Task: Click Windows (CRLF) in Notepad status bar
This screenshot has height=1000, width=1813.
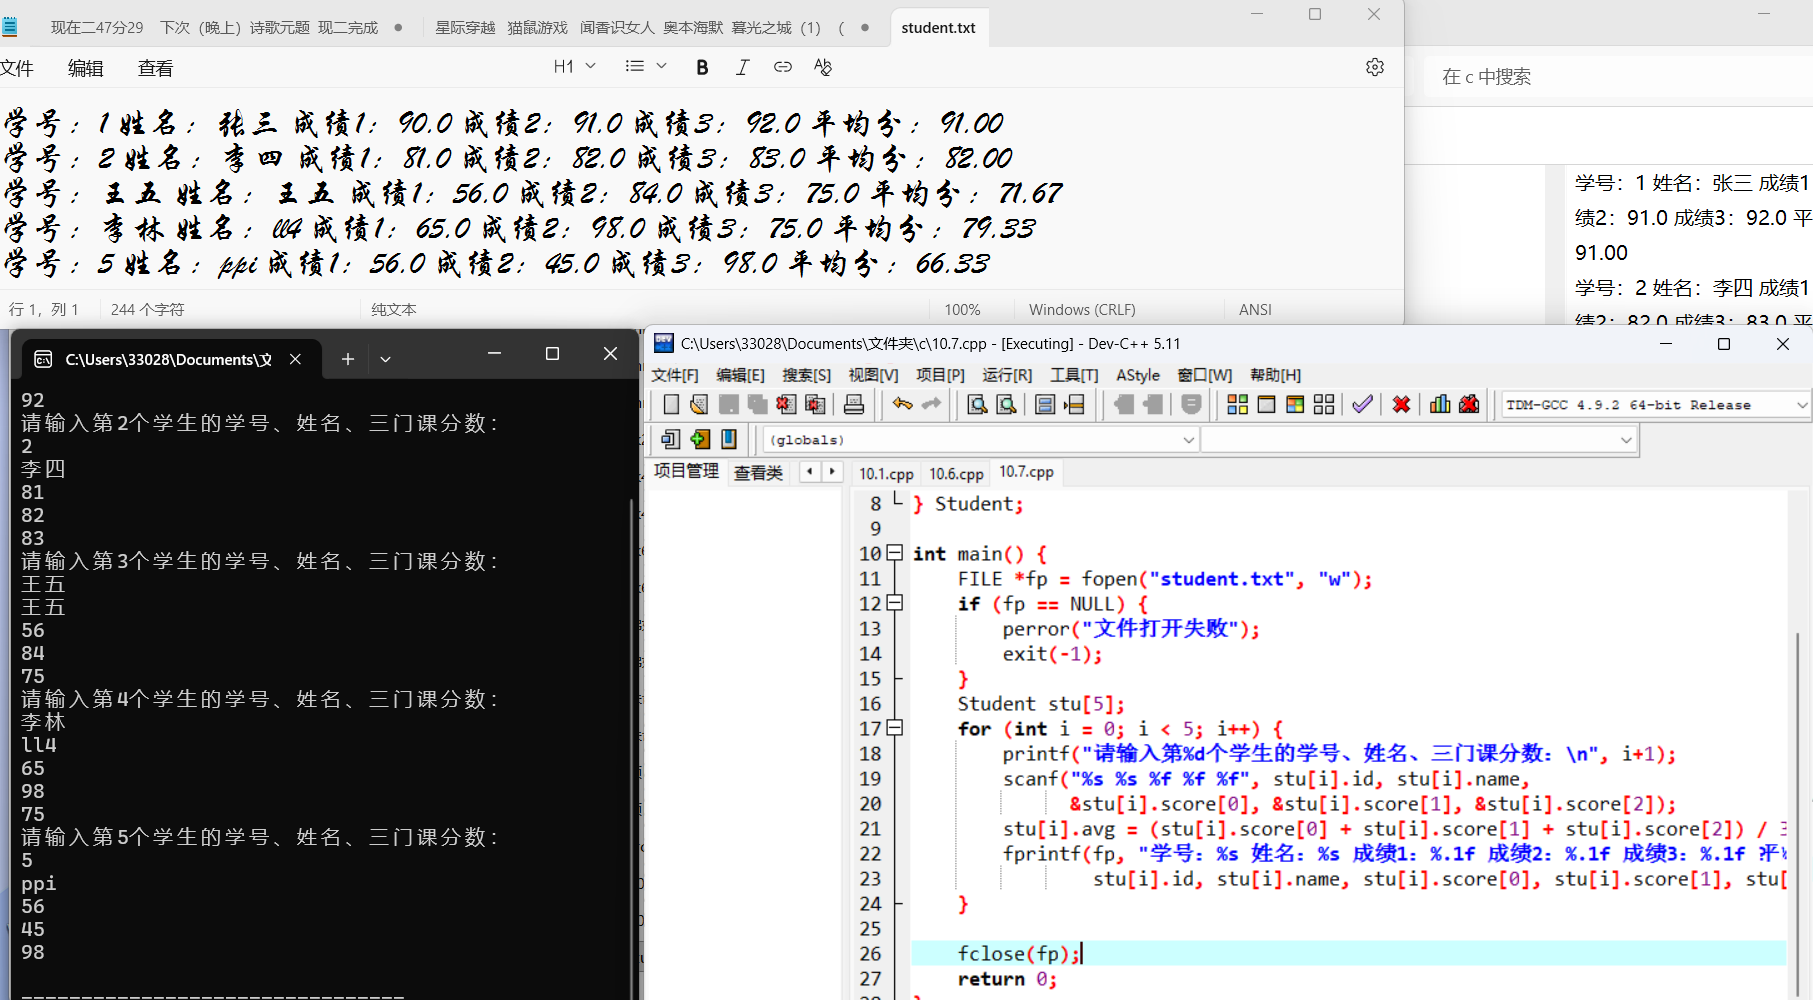Action: 1082,310
